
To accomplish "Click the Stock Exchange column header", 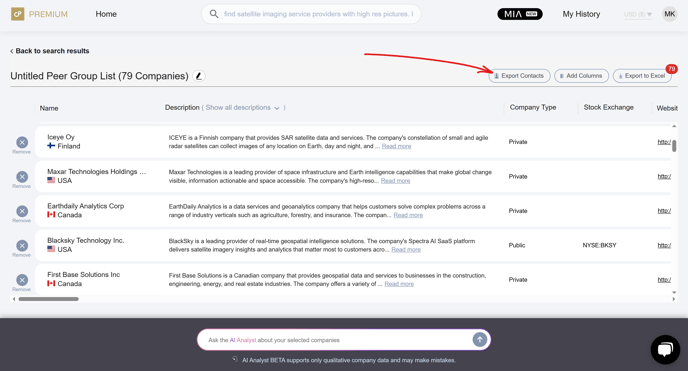I will coord(608,107).
